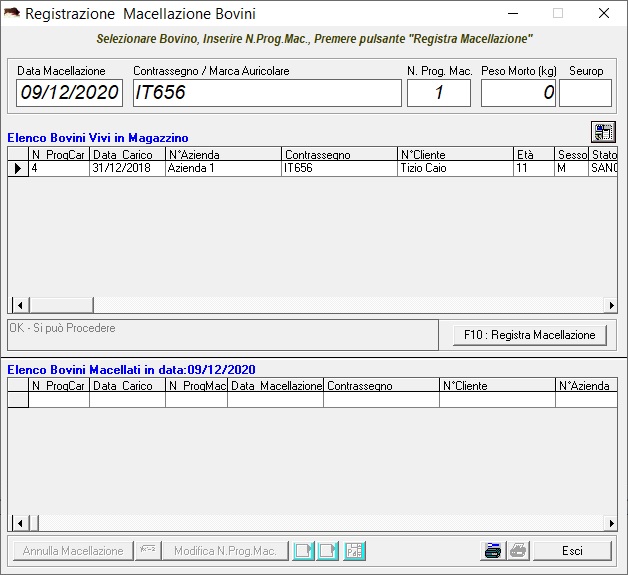Click the Modifica N.Prog.Mac. button
Viewport: 628px width, 575px height.
(225, 551)
